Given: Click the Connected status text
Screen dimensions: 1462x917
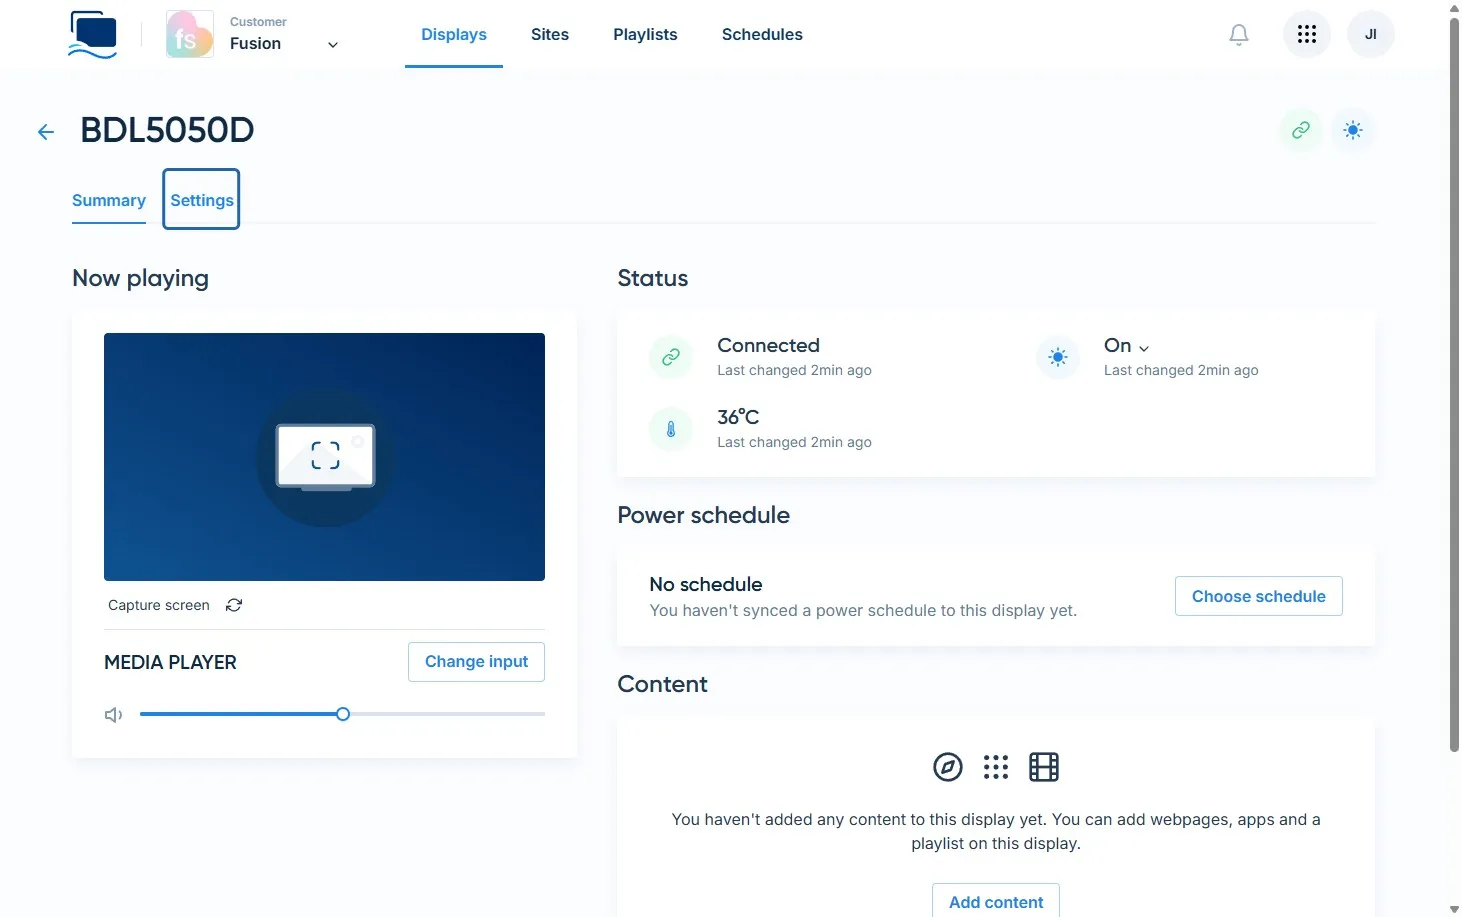Looking at the screenshot, I should pos(768,345).
